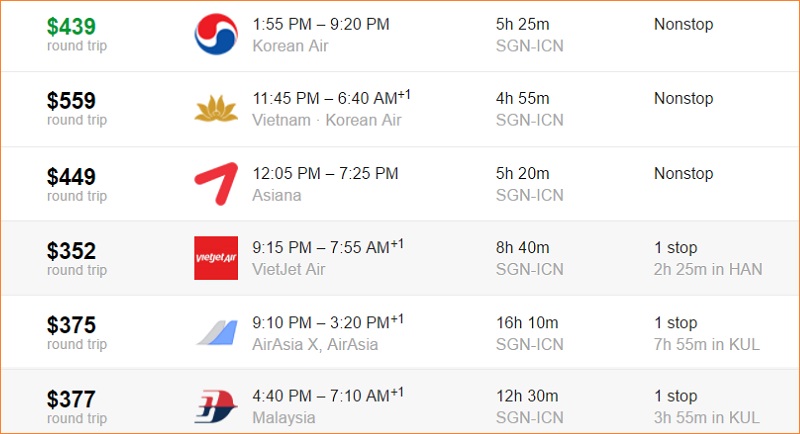Open the 1:55 PM – 9:20 PM flight
Screen dimensions: 800x434
click(x=321, y=24)
